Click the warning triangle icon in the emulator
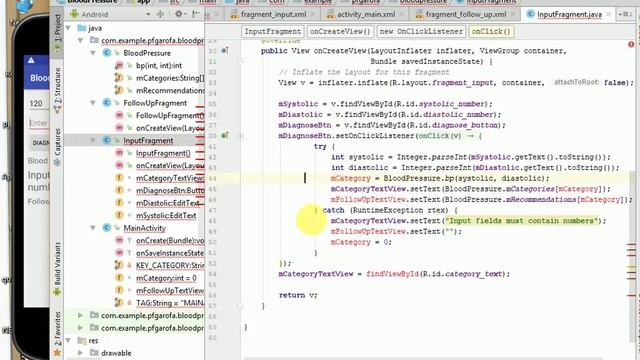 [x=31, y=60]
